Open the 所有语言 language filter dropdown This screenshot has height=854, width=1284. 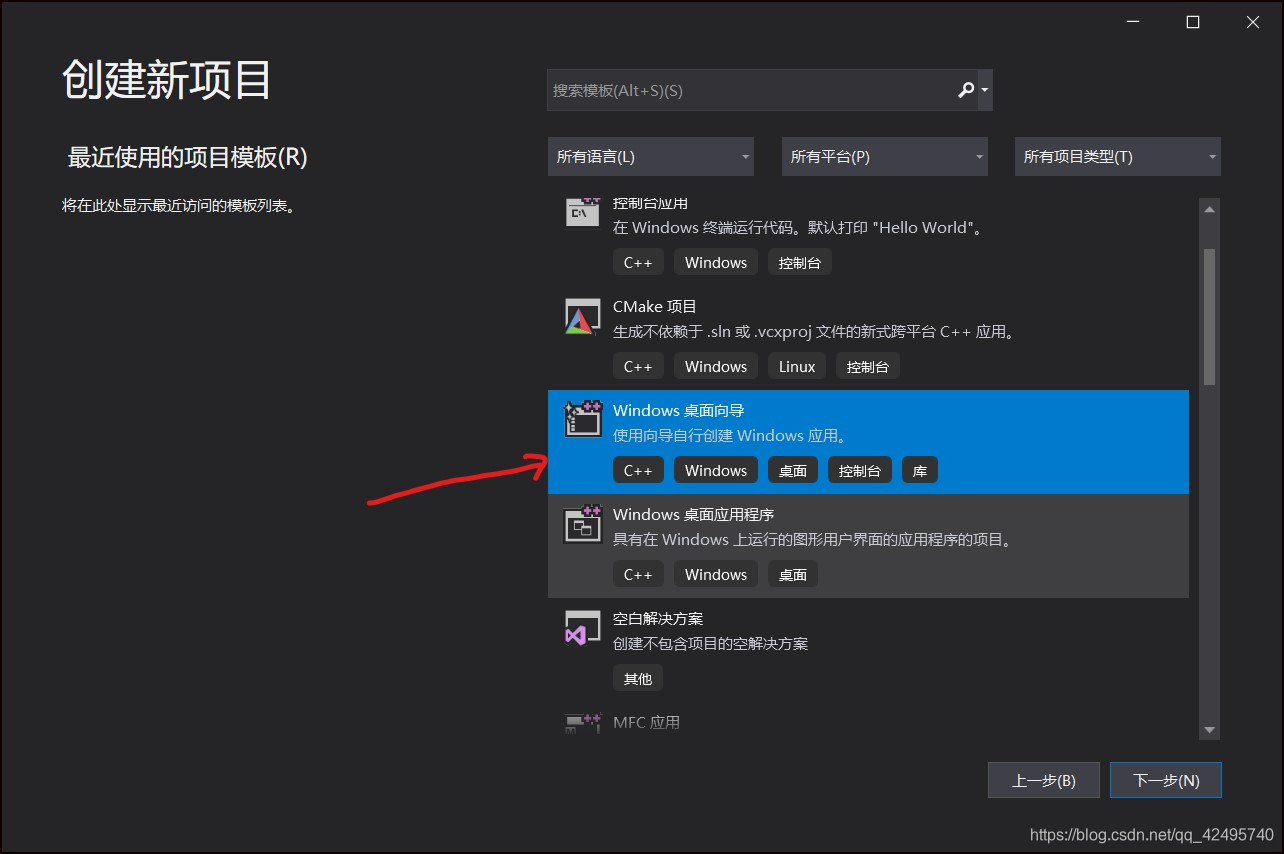[x=651, y=157]
